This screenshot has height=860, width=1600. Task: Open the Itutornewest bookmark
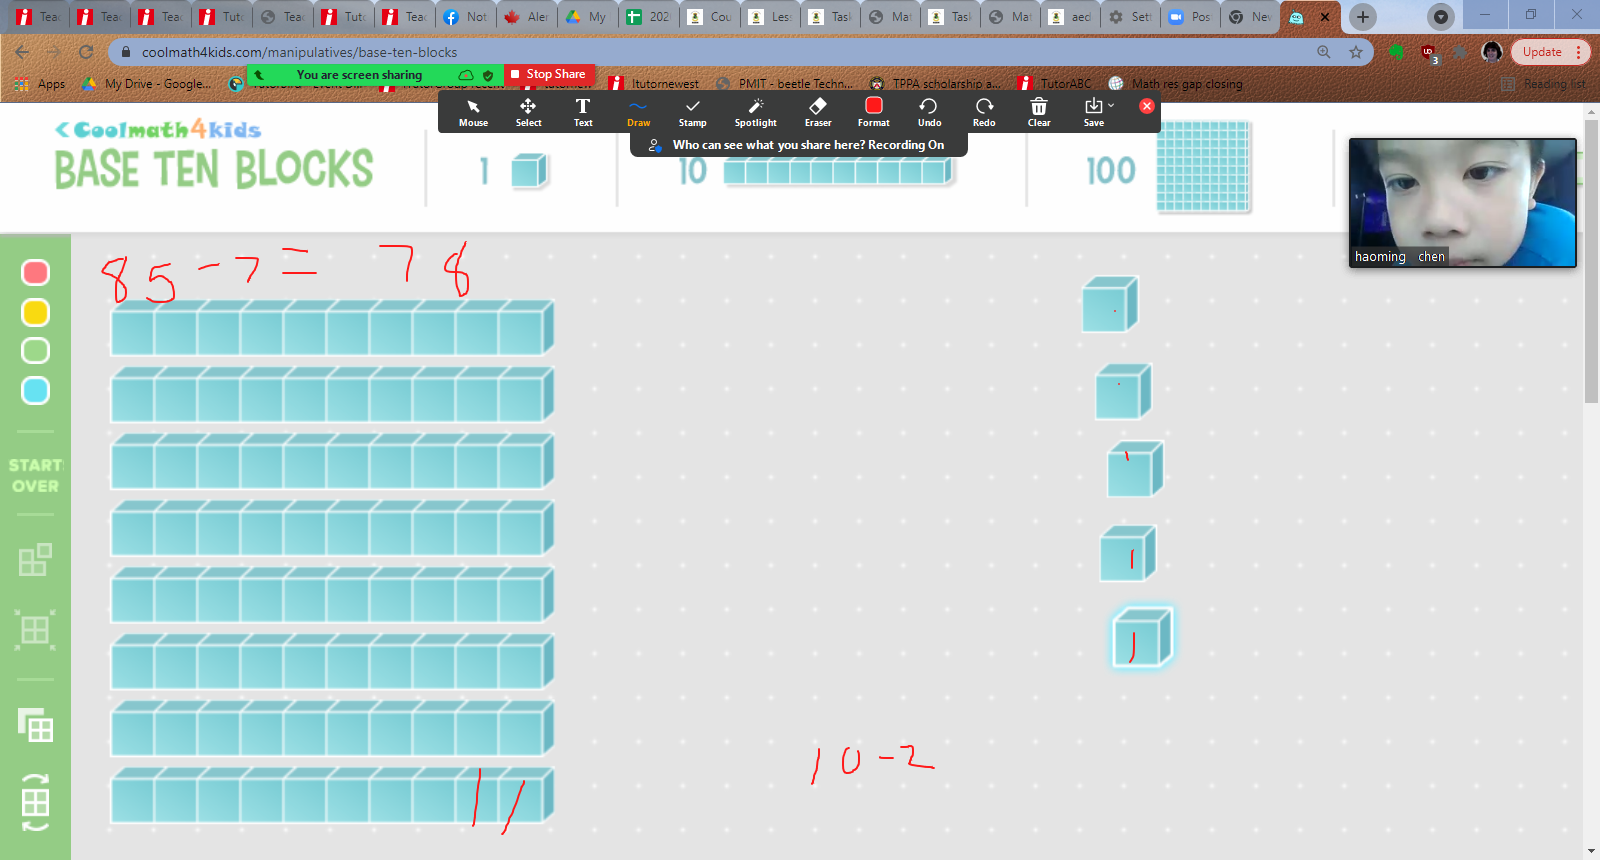(x=654, y=84)
